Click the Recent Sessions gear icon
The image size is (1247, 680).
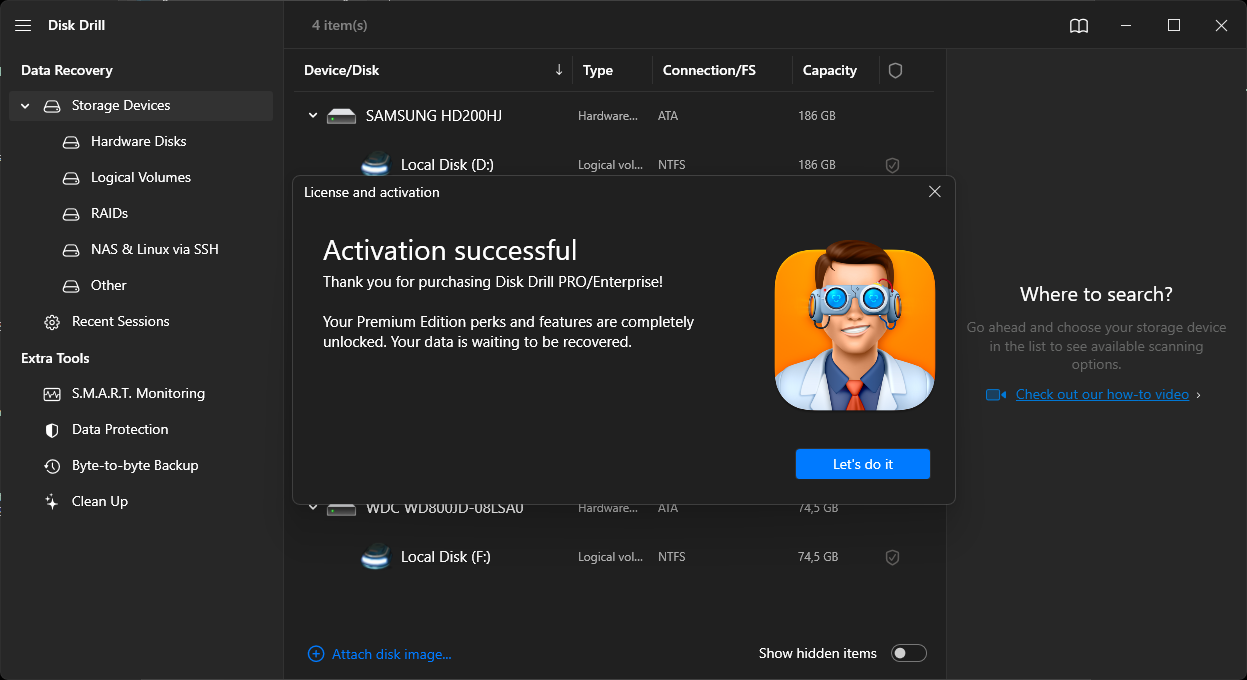coord(52,322)
